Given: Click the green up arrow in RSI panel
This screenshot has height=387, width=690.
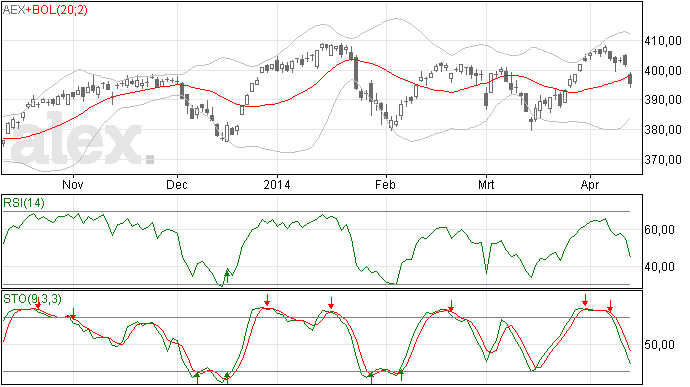Looking at the screenshot, I should coord(227,276).
